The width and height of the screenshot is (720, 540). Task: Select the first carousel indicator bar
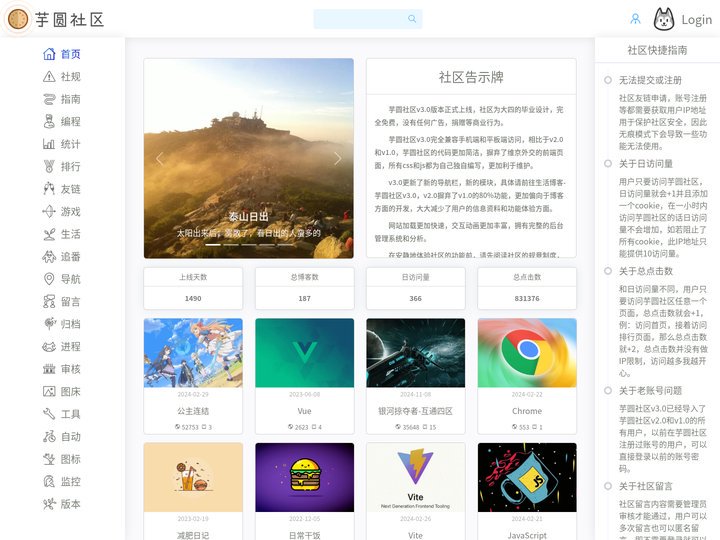[213, 245]
